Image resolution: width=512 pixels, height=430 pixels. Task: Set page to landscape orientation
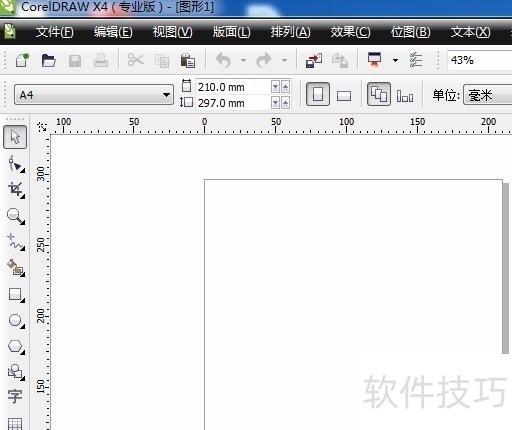coord(344,96)
